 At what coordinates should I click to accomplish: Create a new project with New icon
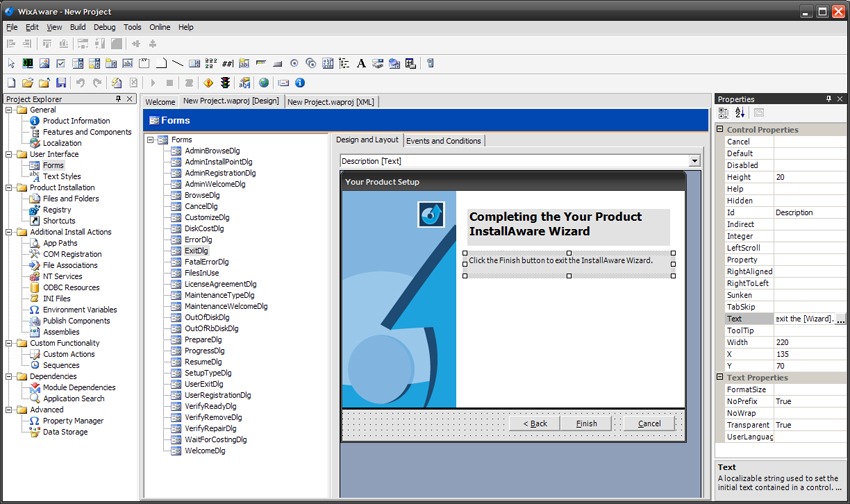pos(11,83)
